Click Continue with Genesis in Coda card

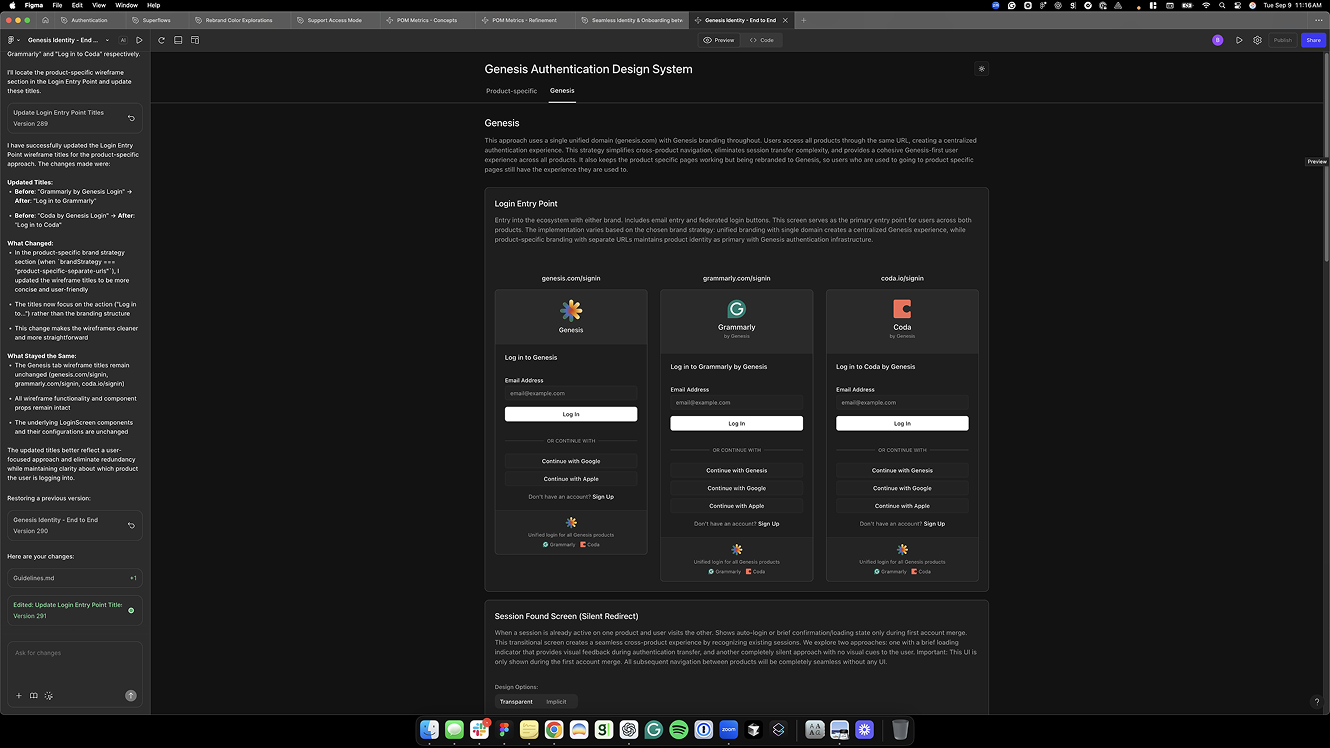click(x=902, y=470)
